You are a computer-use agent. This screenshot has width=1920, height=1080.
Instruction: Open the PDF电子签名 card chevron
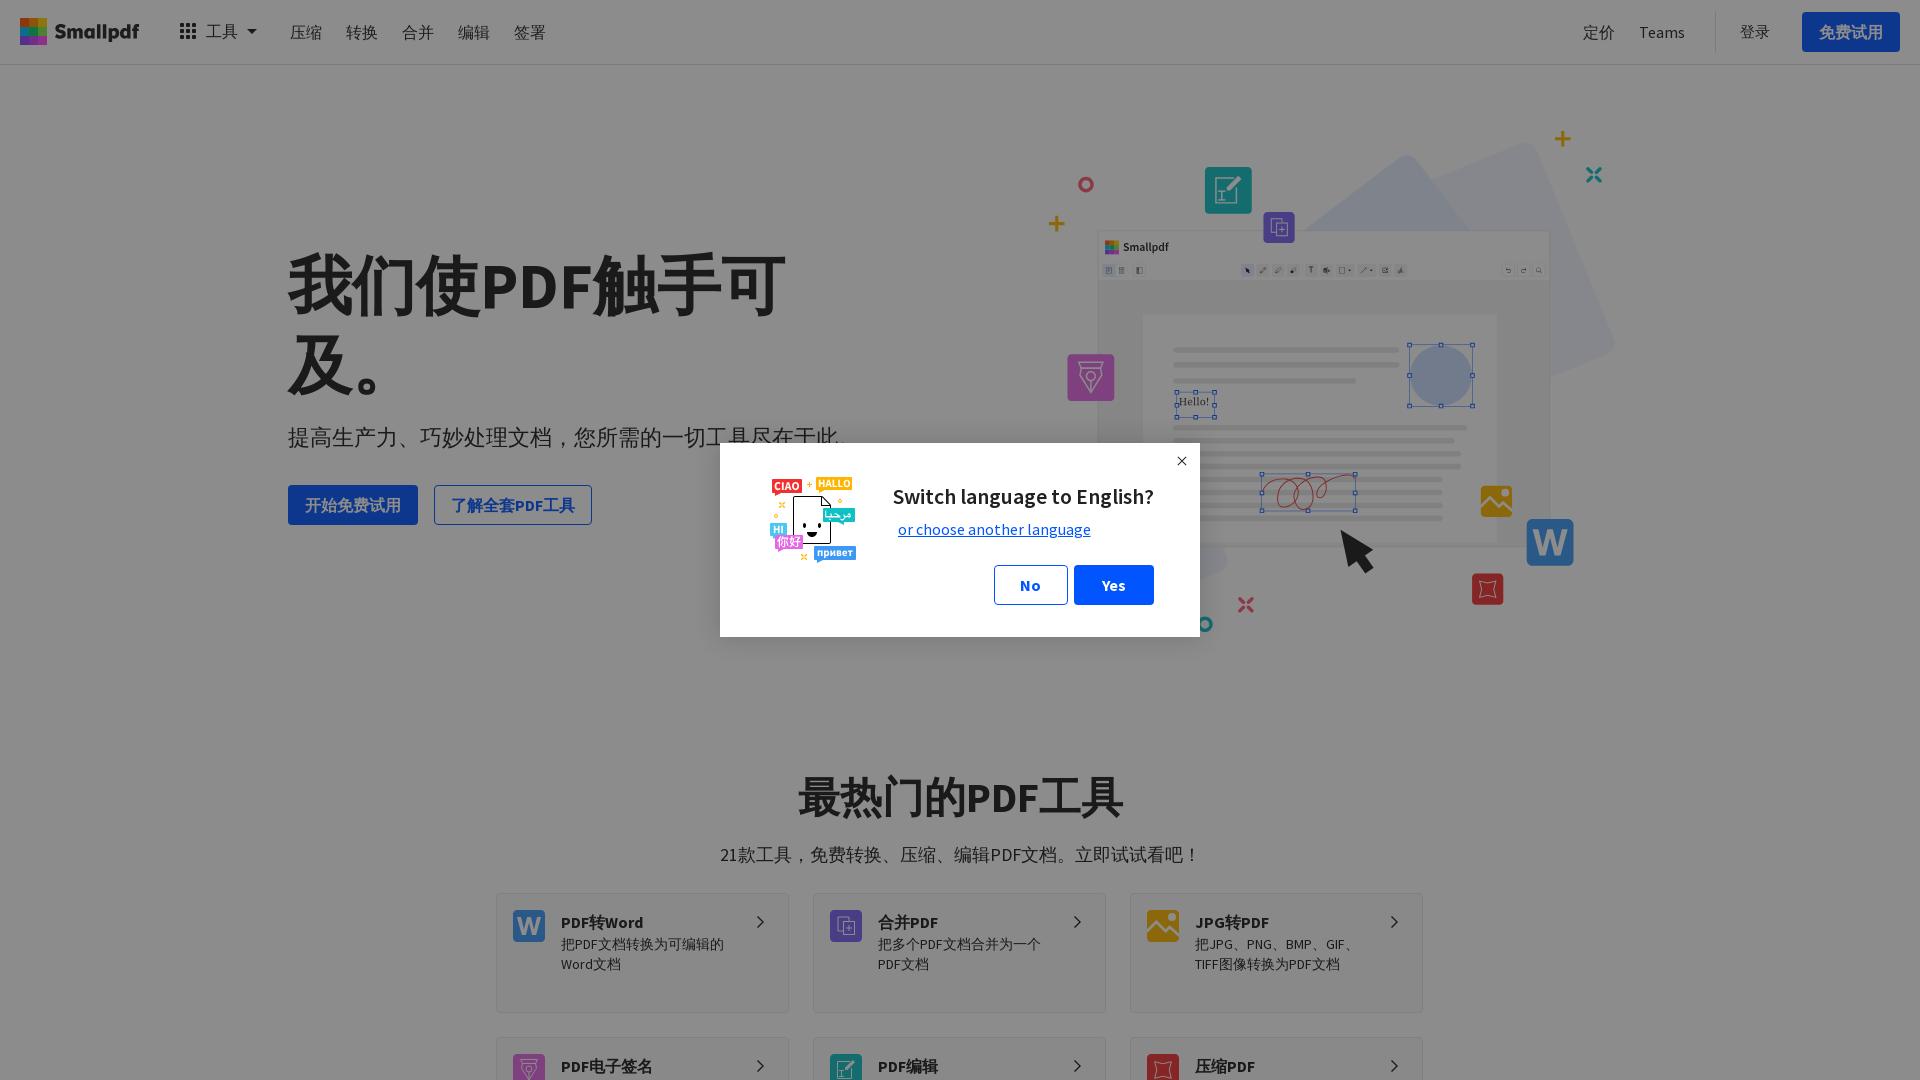[x=760, y=1066]
